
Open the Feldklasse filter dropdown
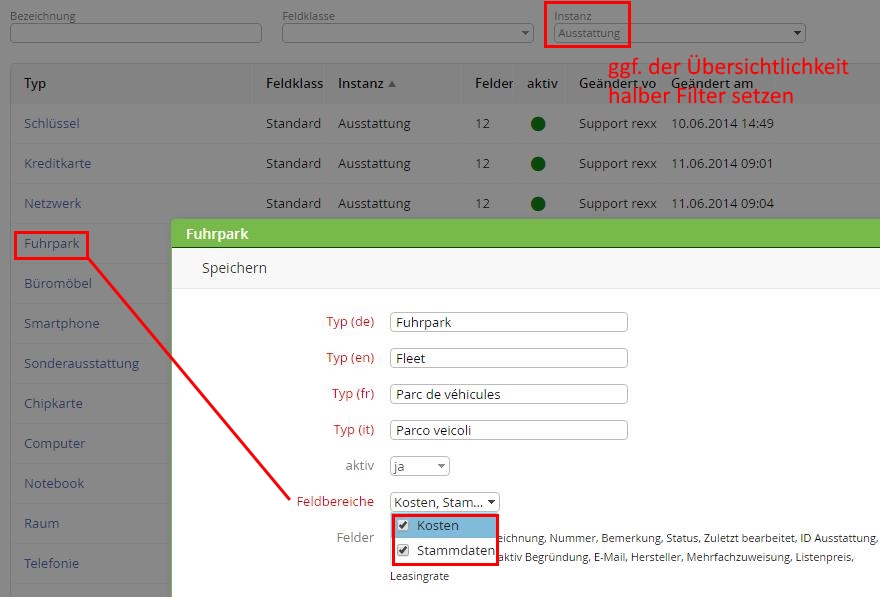tap(407, 33)
